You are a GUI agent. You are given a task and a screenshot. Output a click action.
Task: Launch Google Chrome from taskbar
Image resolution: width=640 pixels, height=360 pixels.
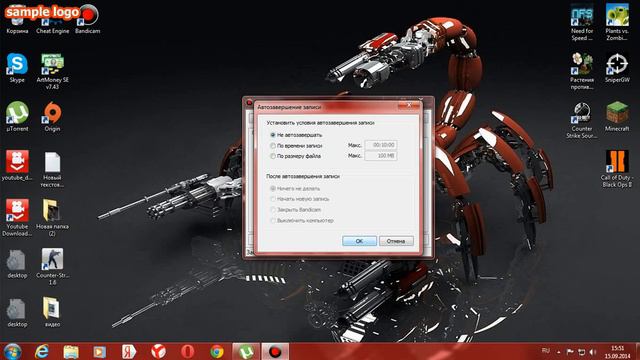tap(217, 351)
